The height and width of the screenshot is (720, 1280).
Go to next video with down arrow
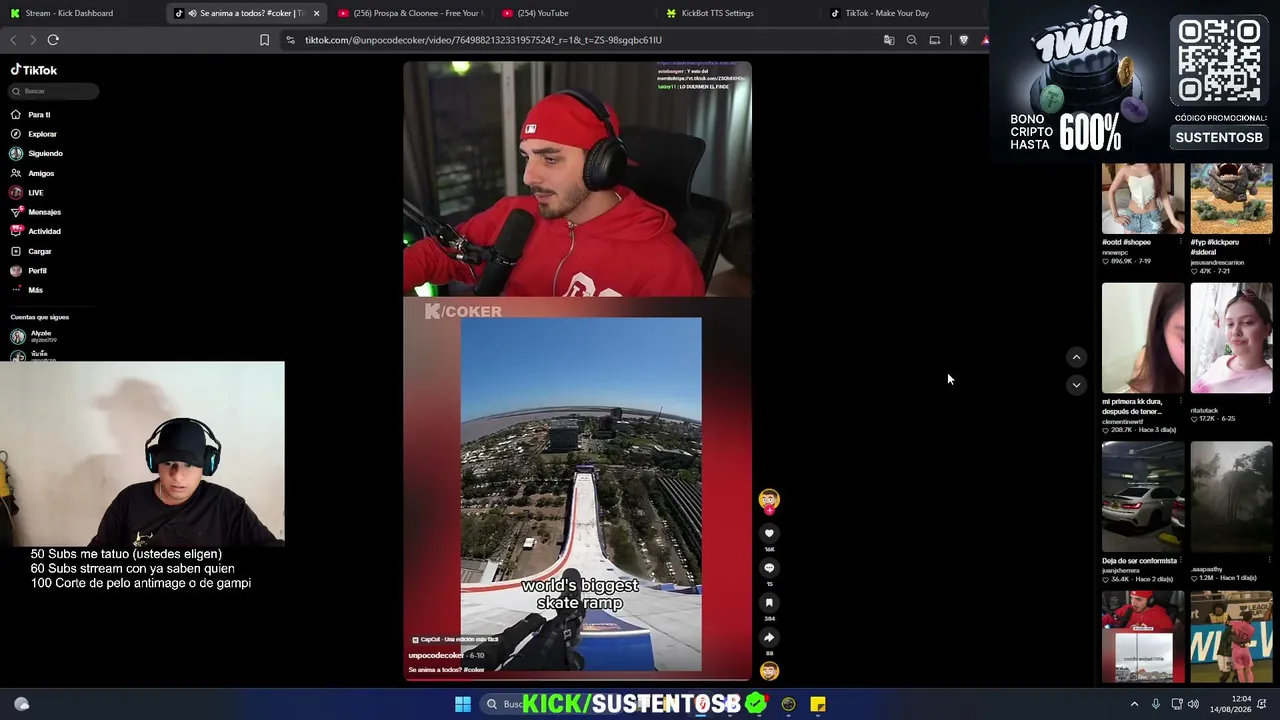point(1076,384)
